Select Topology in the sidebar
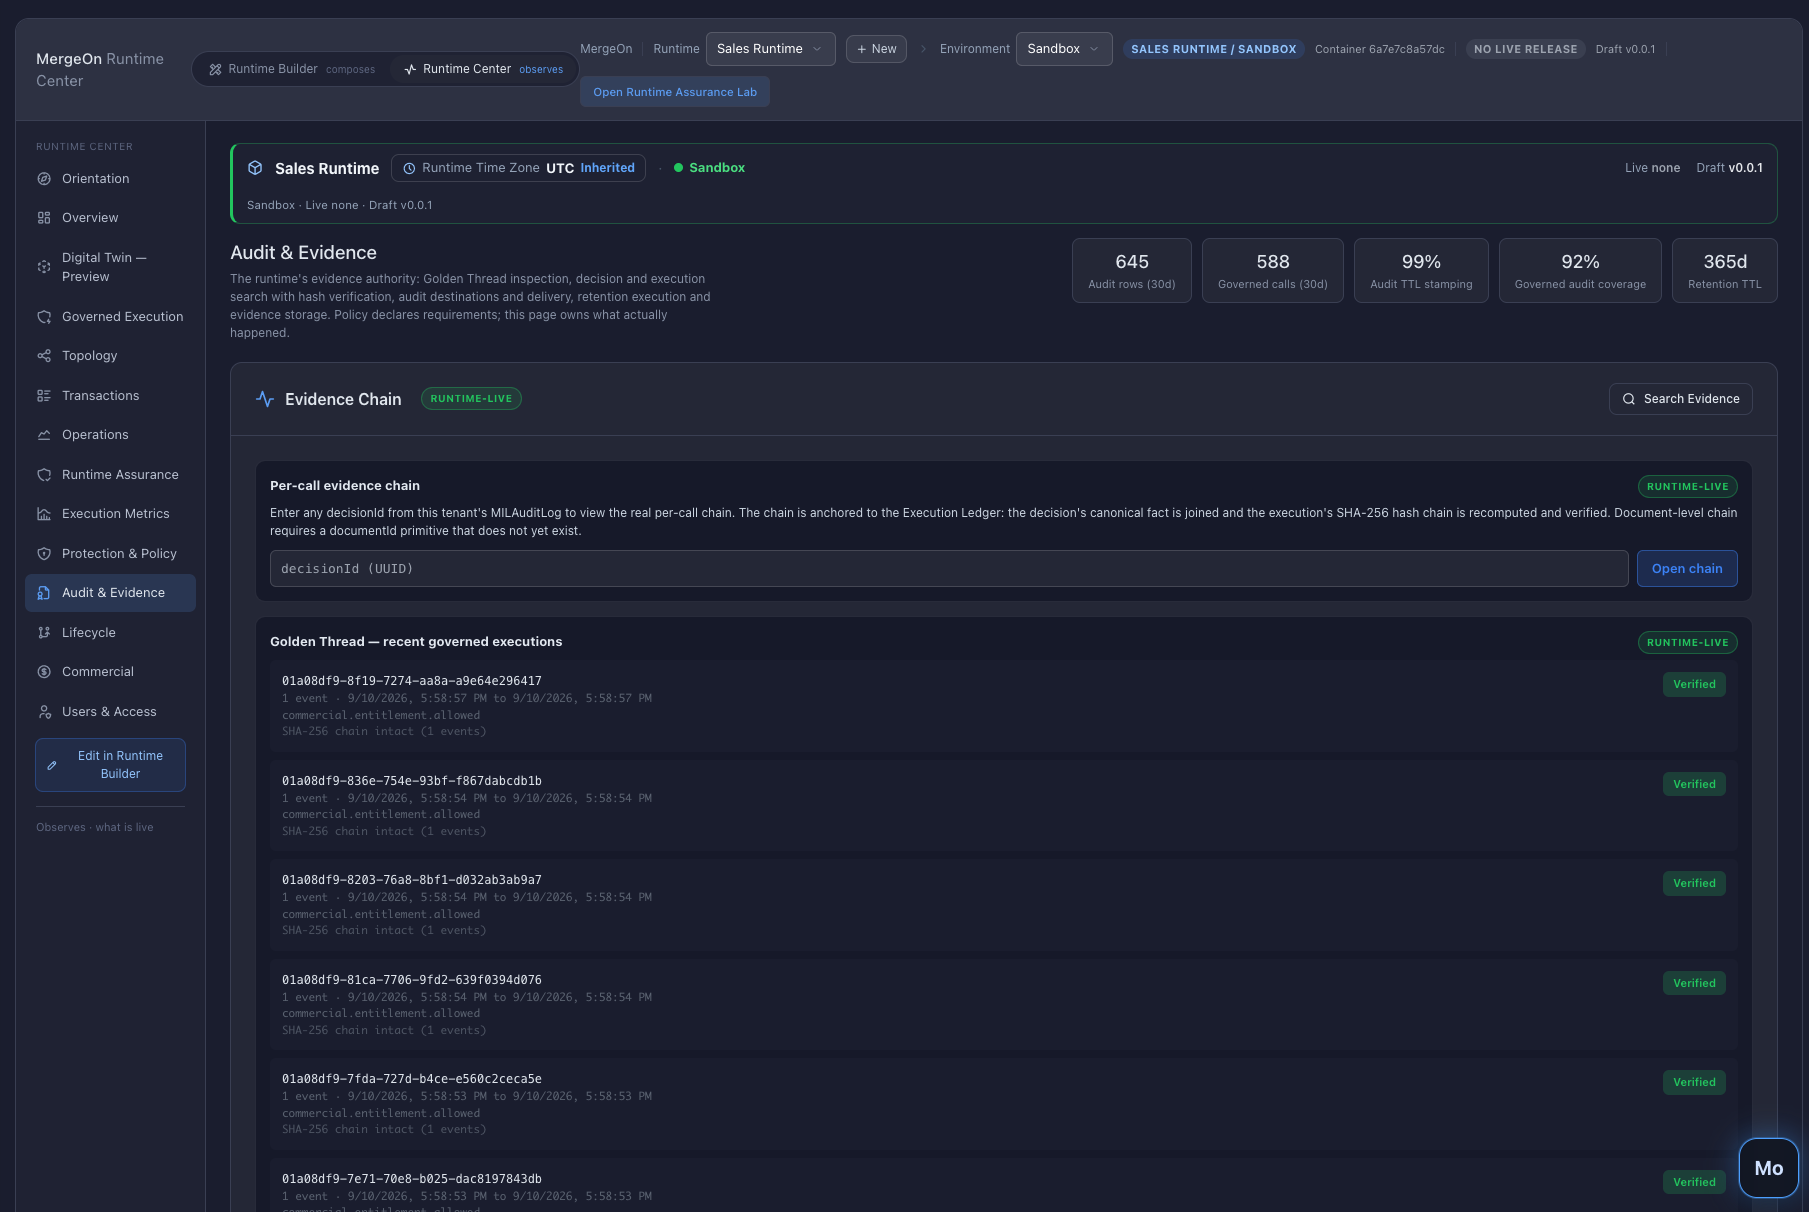 110,356
